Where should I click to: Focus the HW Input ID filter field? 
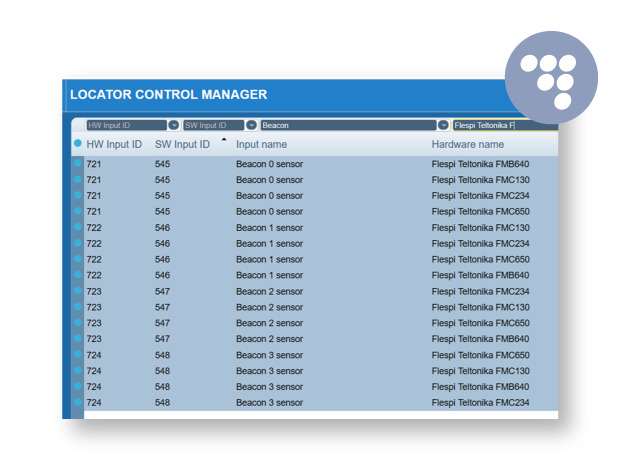(126, 125)
